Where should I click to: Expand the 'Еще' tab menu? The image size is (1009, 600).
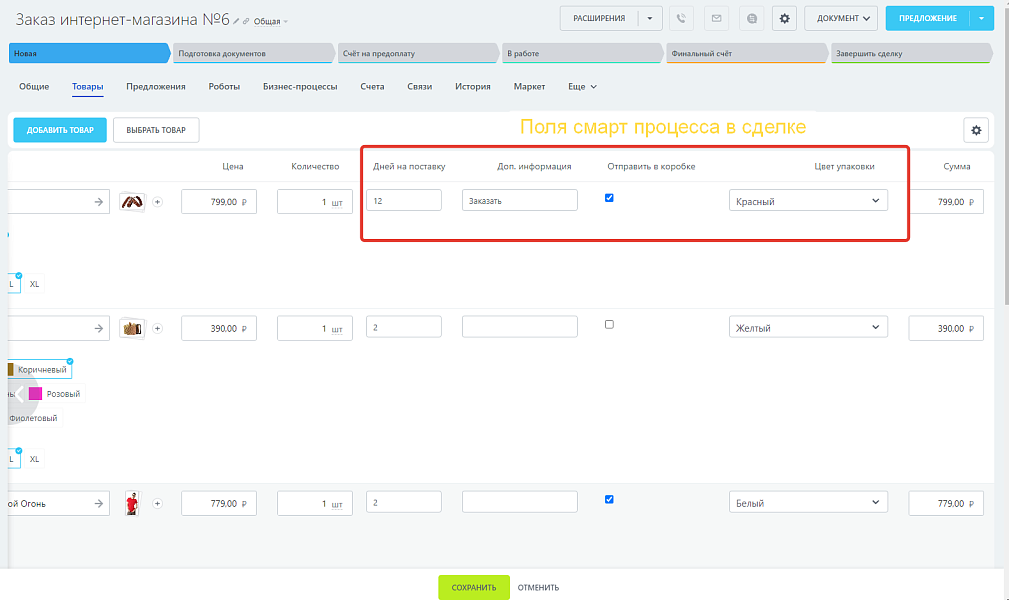(582, 87)
